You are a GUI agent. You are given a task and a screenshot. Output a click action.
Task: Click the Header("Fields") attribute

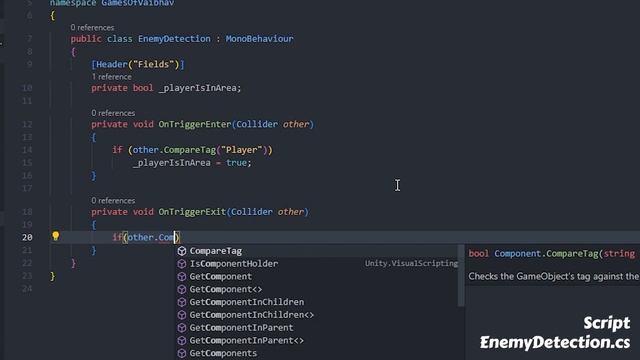point(138,64)
